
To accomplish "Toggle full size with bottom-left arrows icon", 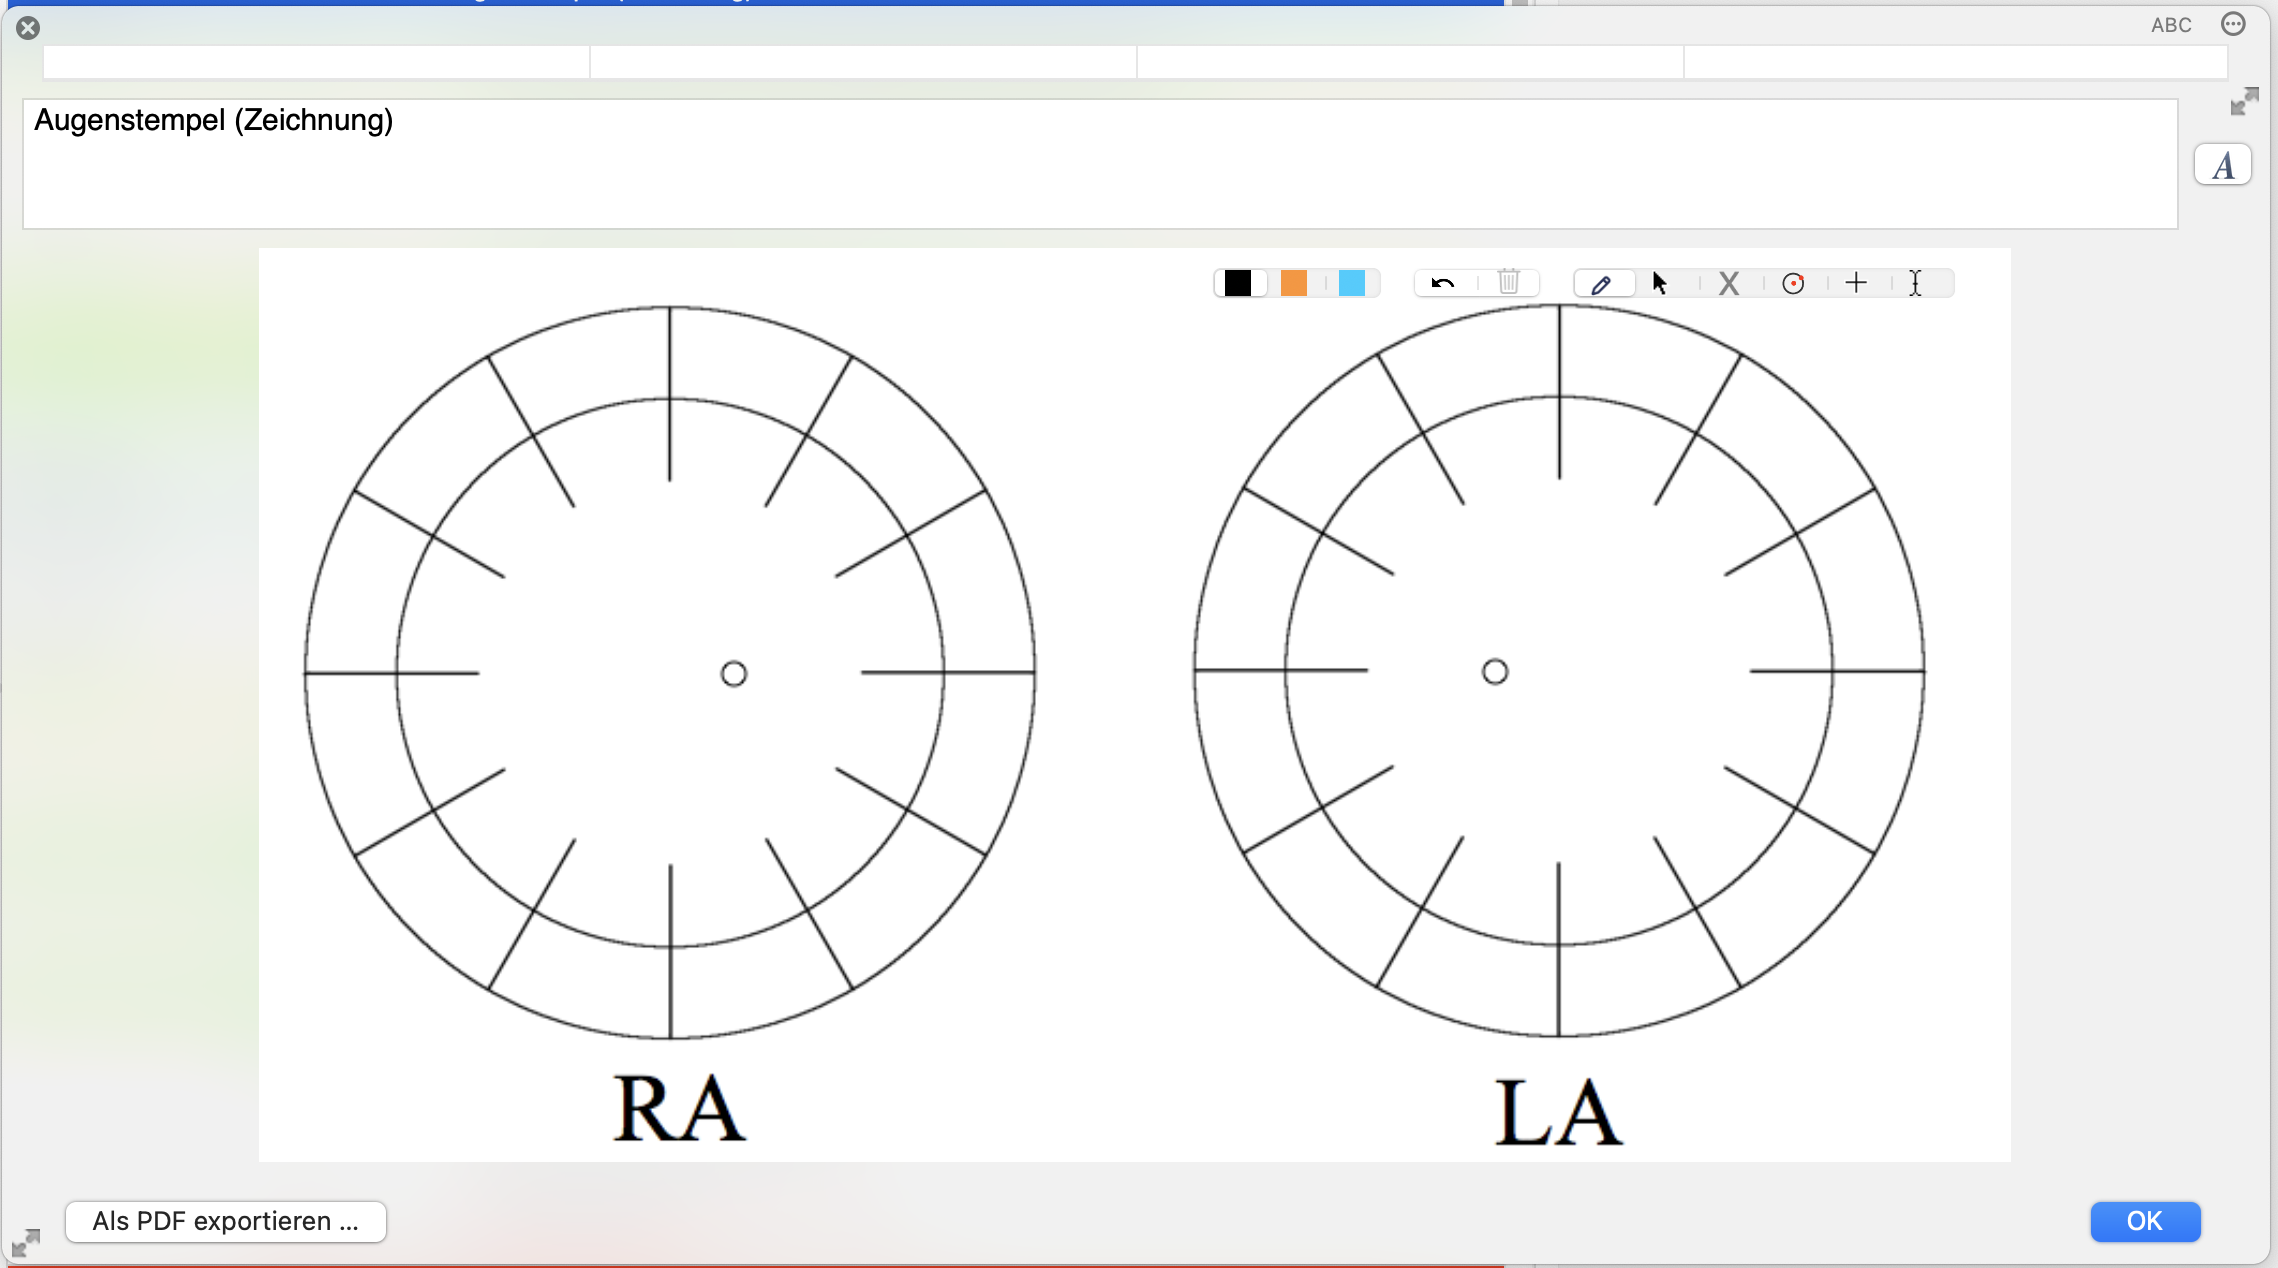I will (26, 1243).
